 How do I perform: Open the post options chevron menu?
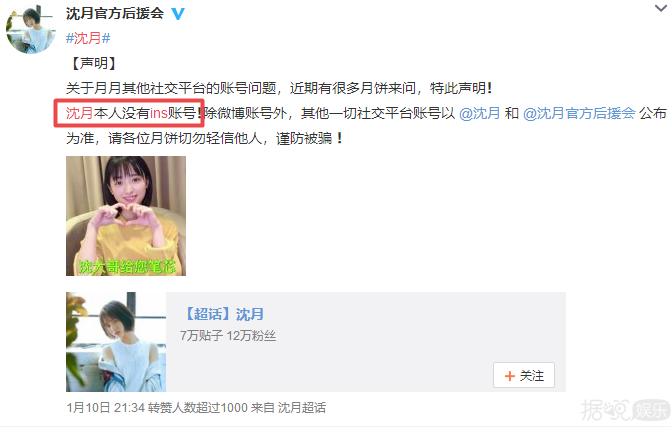[662, 8]
